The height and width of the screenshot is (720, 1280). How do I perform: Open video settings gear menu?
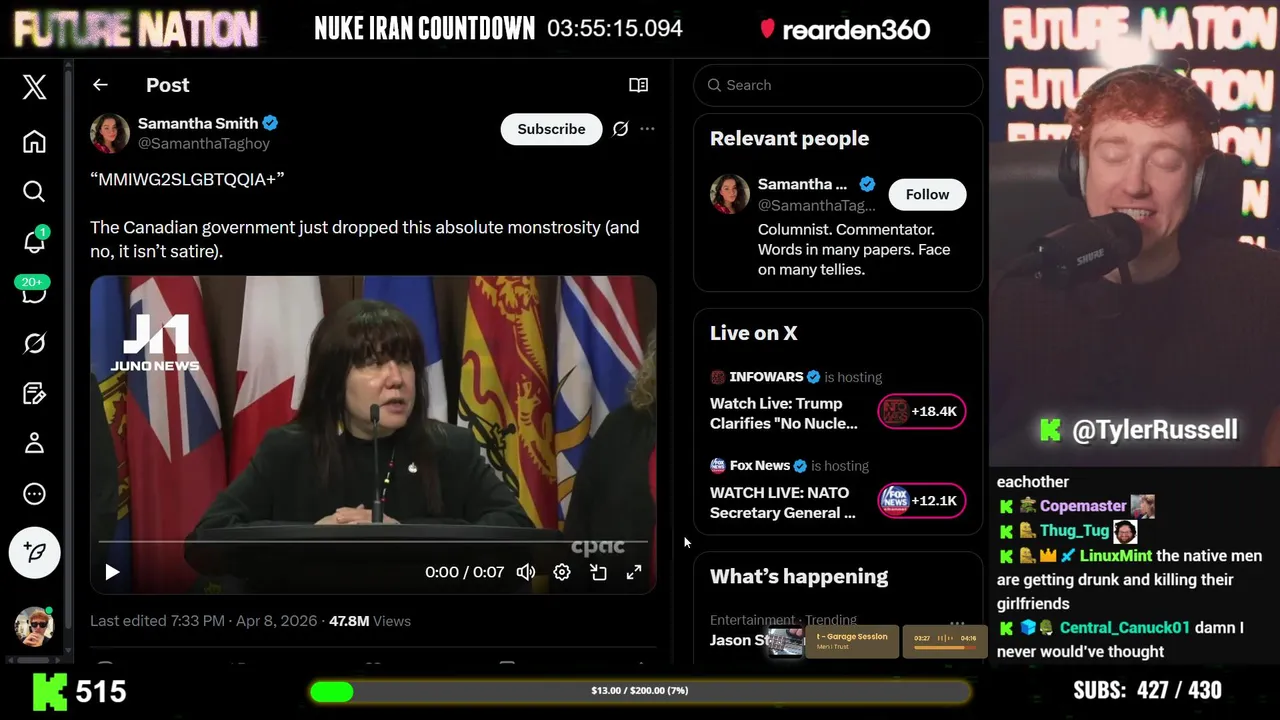562,572
